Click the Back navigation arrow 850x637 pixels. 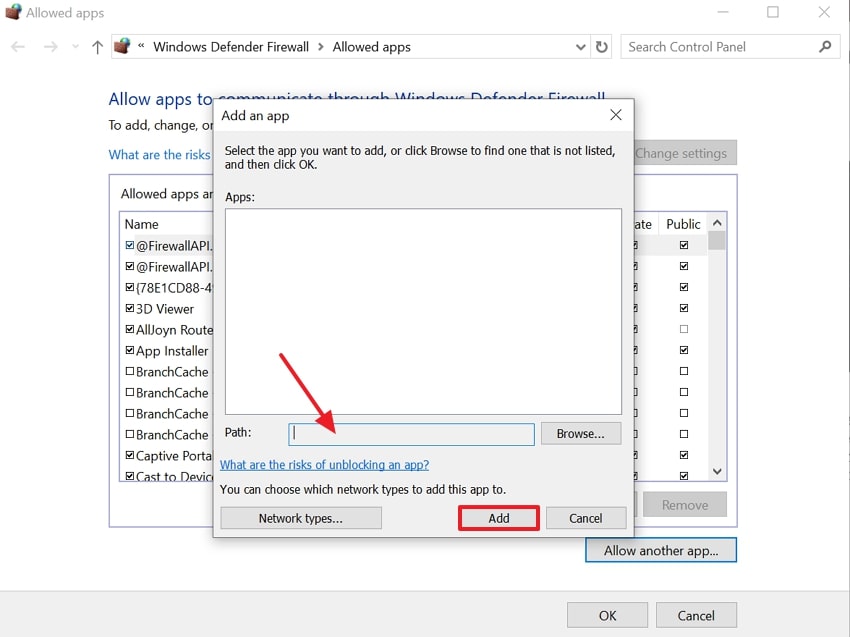point(18,47)
